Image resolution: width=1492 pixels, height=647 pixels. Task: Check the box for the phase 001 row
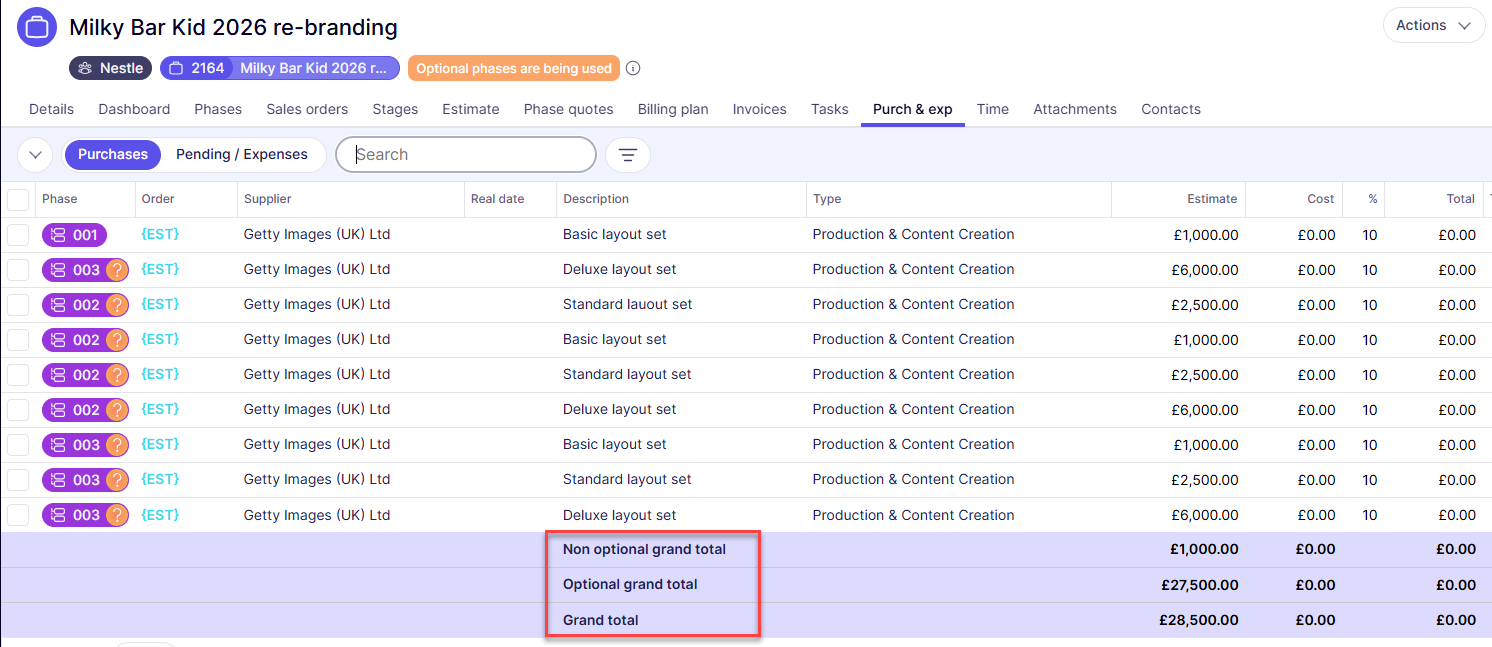click(x=18, y=235)
